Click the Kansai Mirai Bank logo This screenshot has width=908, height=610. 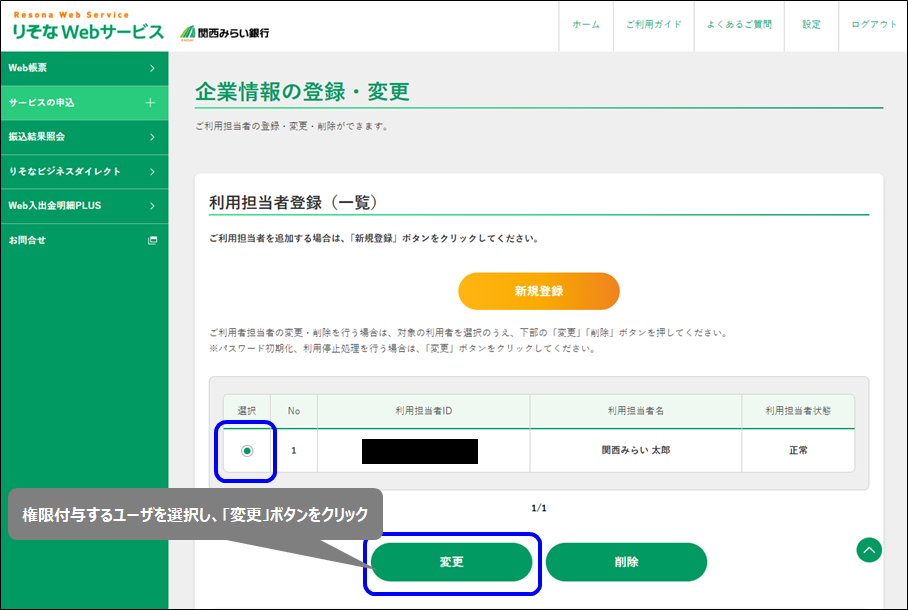click(x=225, y=32)
